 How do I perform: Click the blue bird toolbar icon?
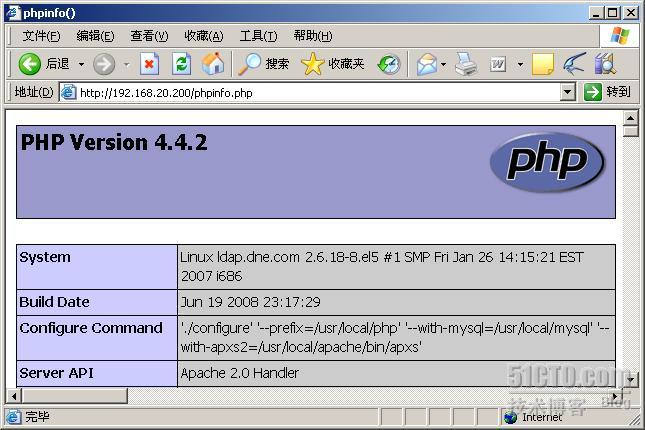pyautogui.click(x=574, y=64)
